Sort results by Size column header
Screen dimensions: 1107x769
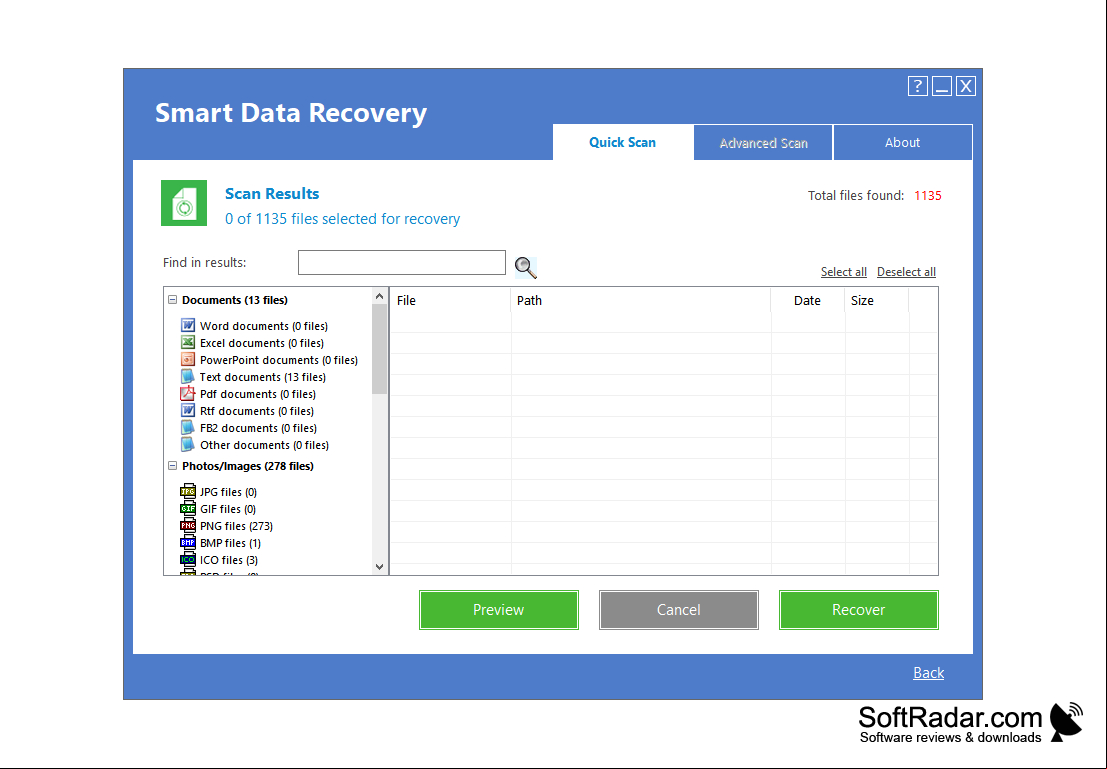point(876,301)
